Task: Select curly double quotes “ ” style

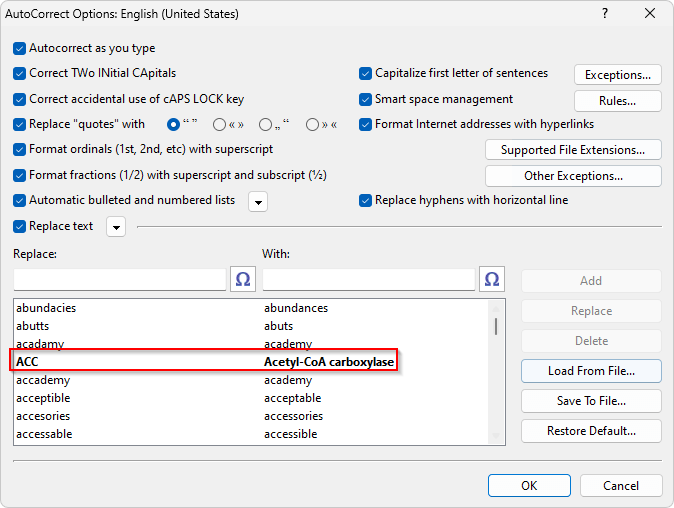Action: (x=173, y=125)
